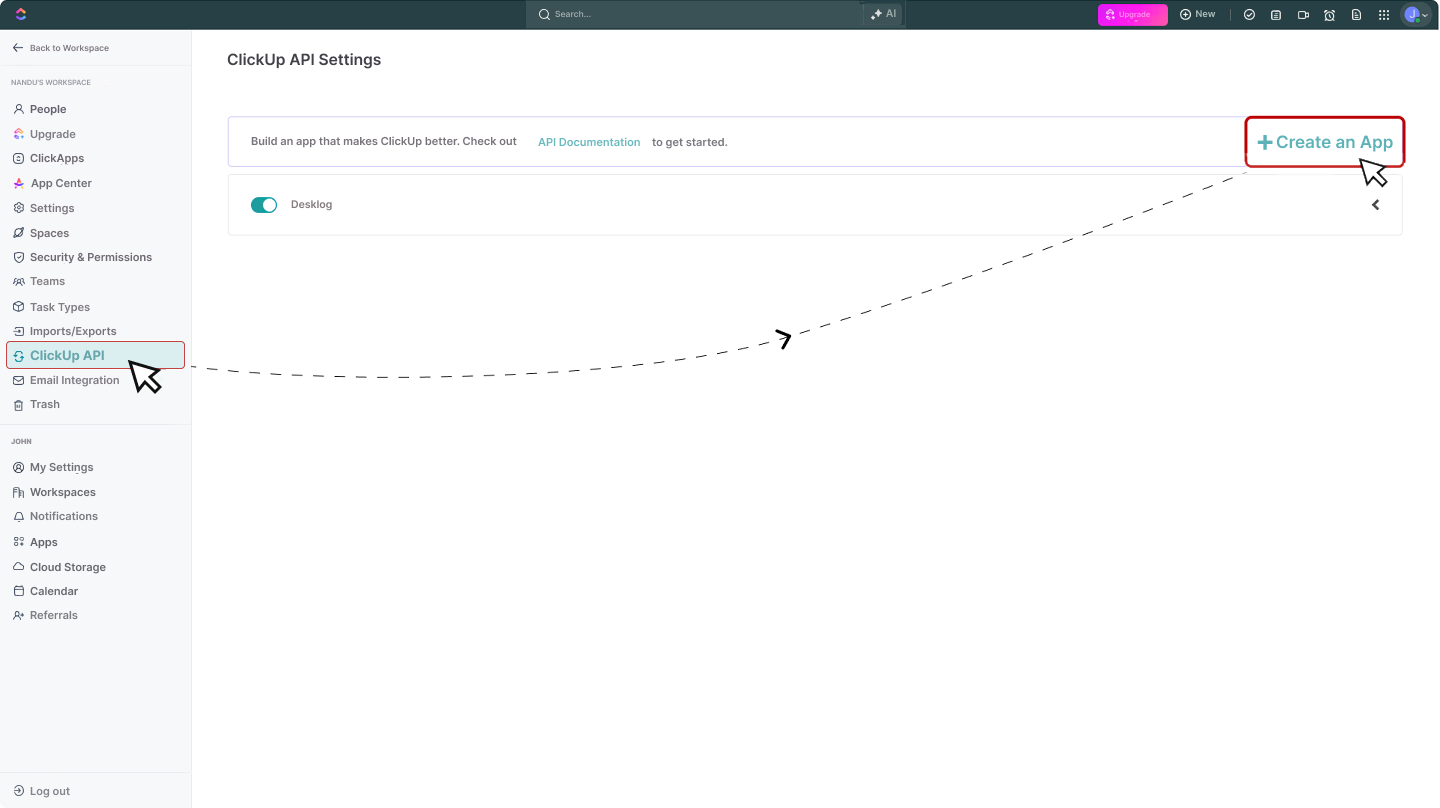
Task: Open the API Documentation link
Action: pyautogui.click(x=588, y=142)
